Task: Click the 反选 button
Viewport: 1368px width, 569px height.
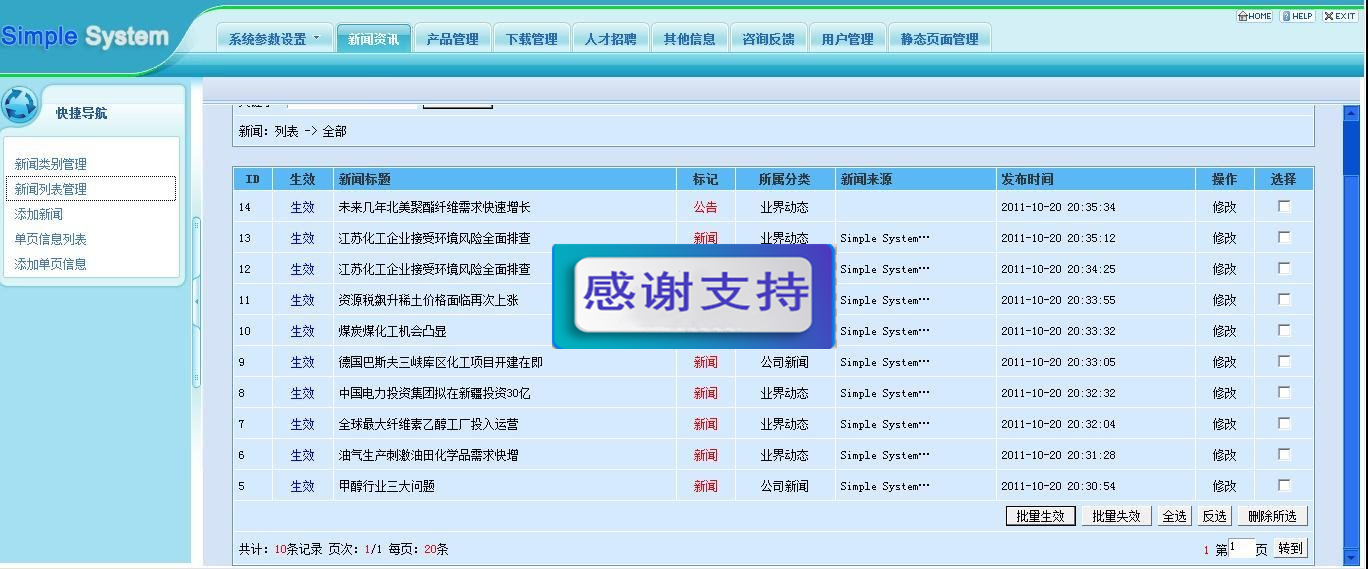Action: pyautogui.click(x=1214, y=516)
